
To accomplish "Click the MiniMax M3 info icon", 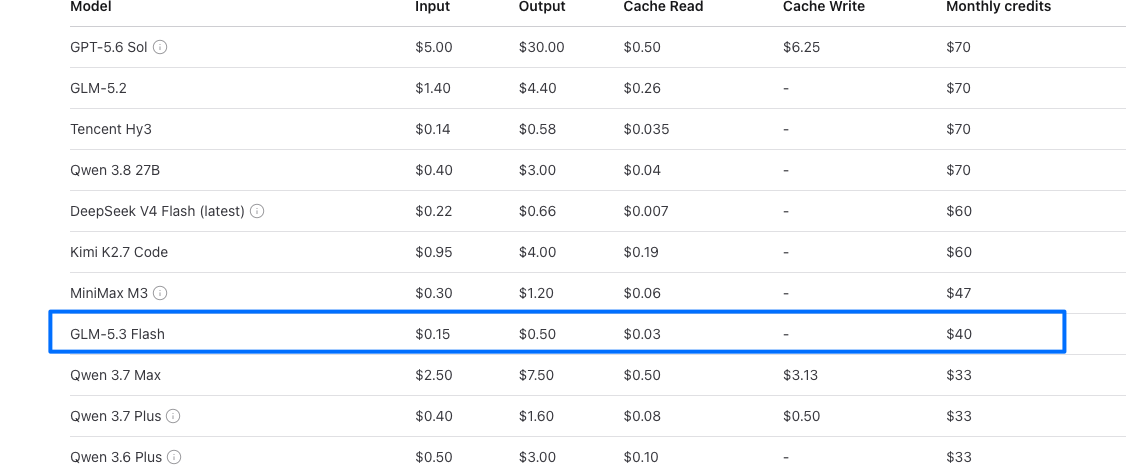I will click(x=160, y=293).
